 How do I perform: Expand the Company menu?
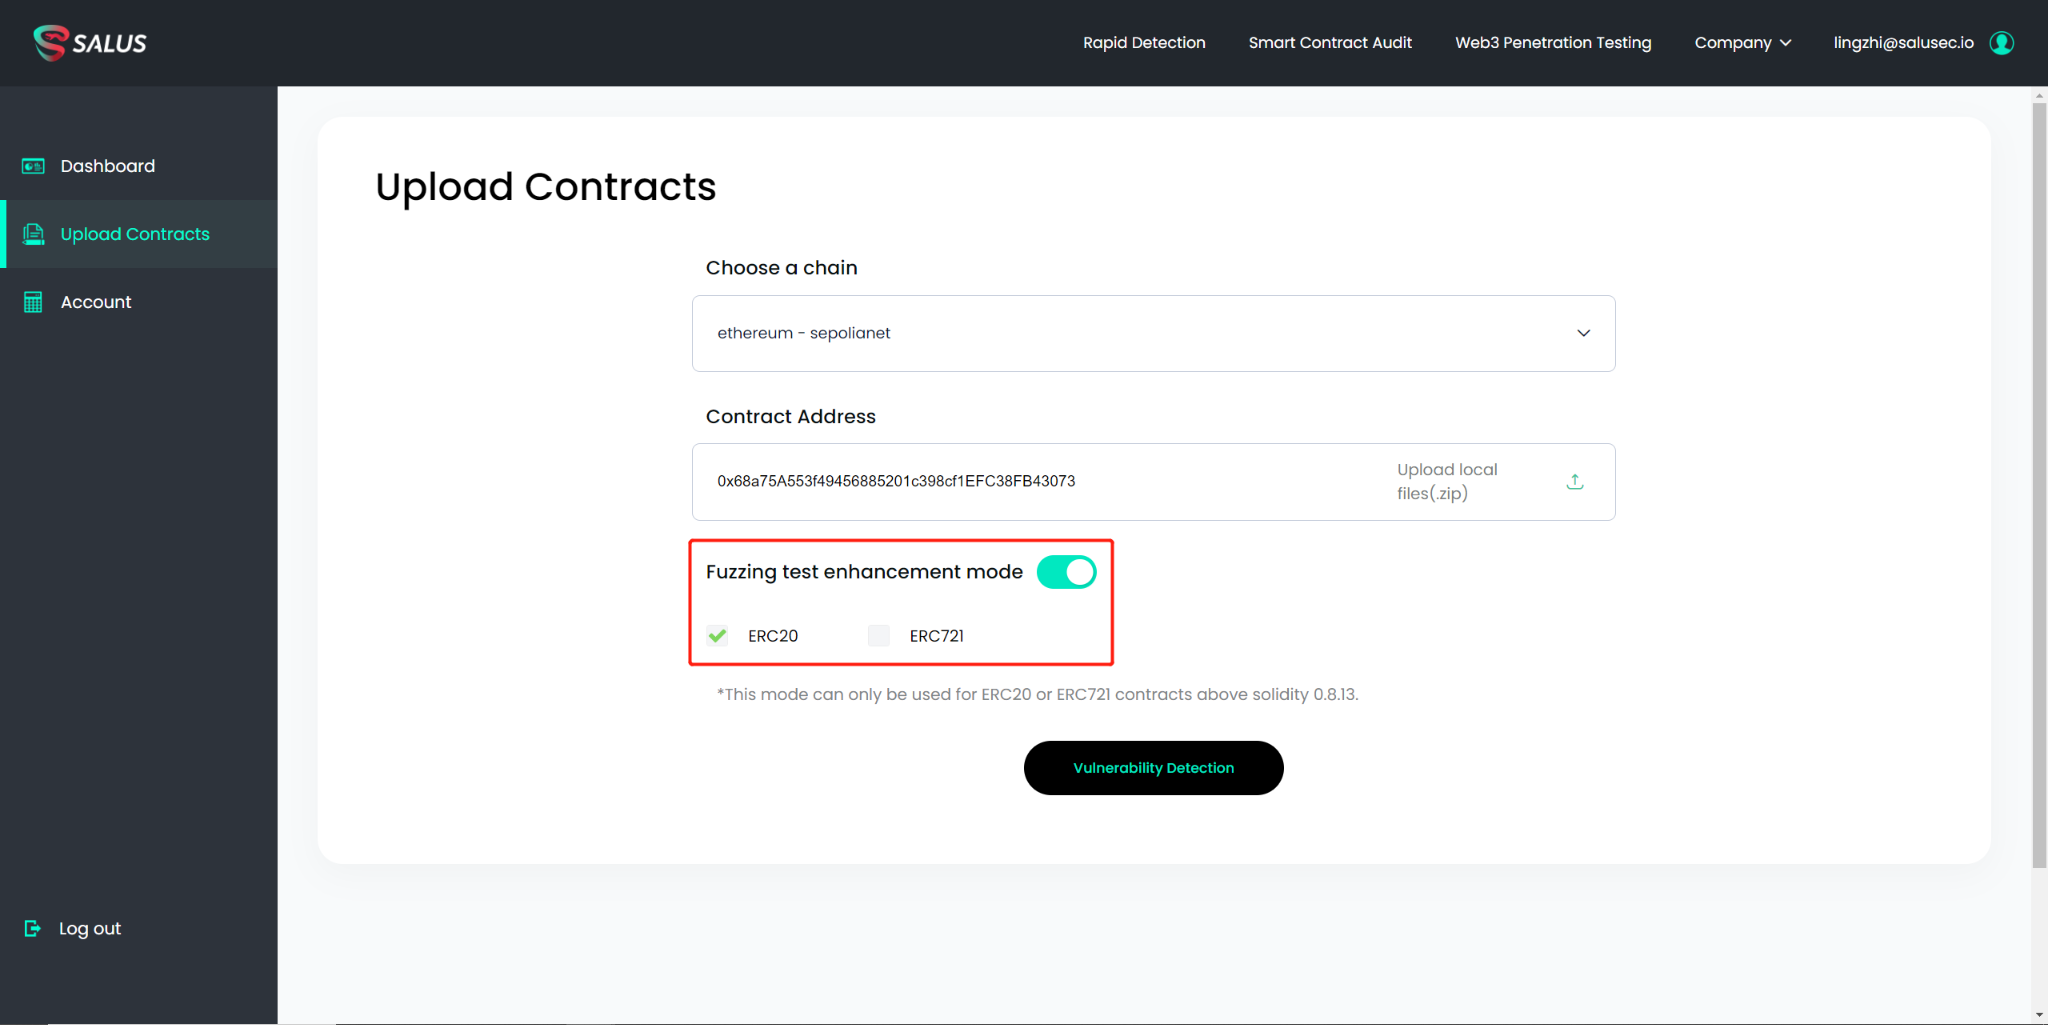1742,43
